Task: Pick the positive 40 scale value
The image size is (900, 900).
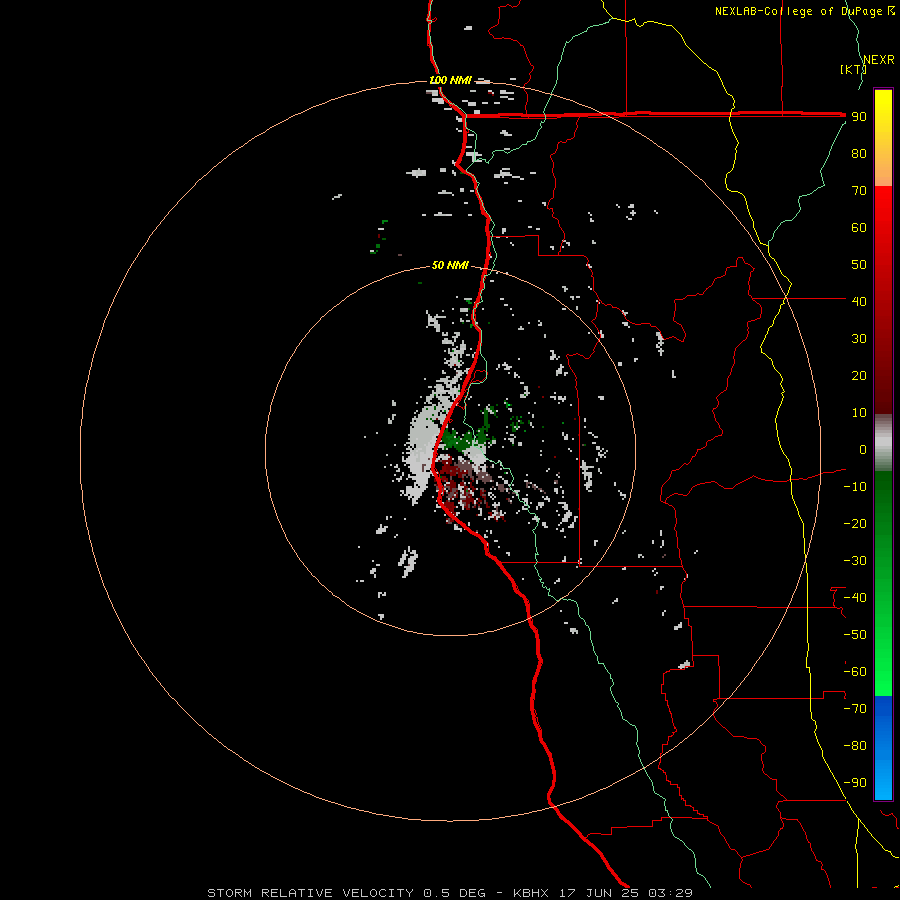Action: [x=859, y=301]
